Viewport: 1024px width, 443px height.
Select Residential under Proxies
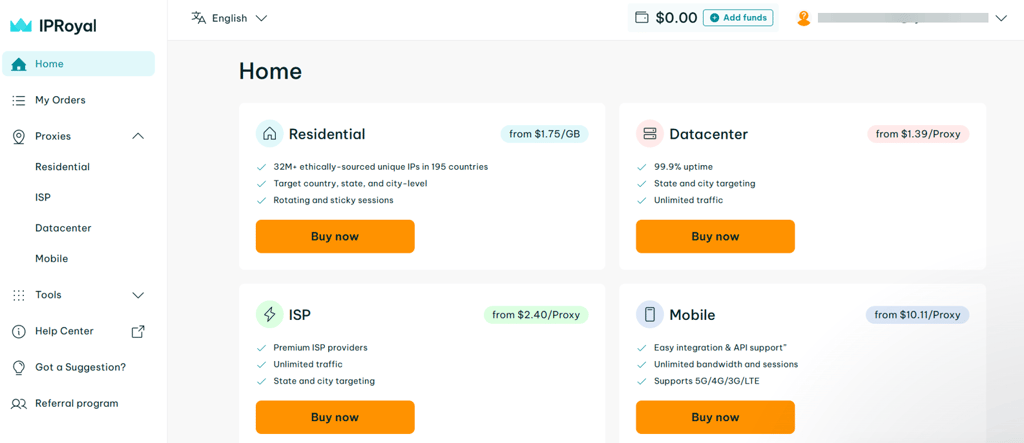coord(63,167)
